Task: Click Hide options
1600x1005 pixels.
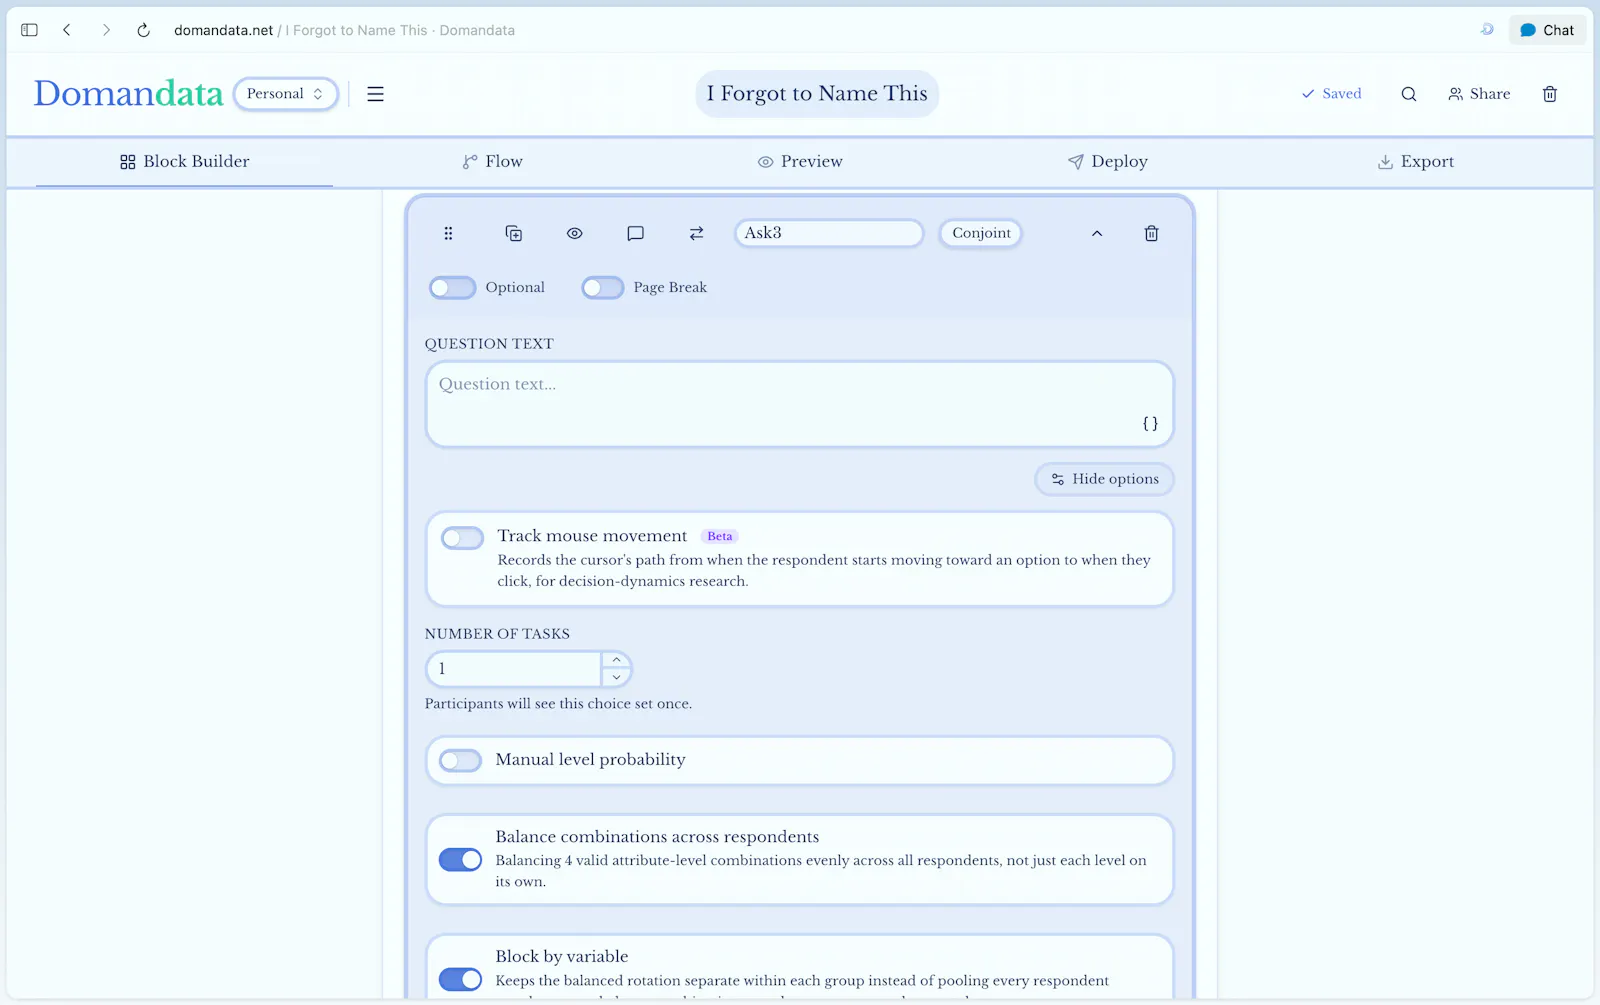Action: [x=1104, y=479]
